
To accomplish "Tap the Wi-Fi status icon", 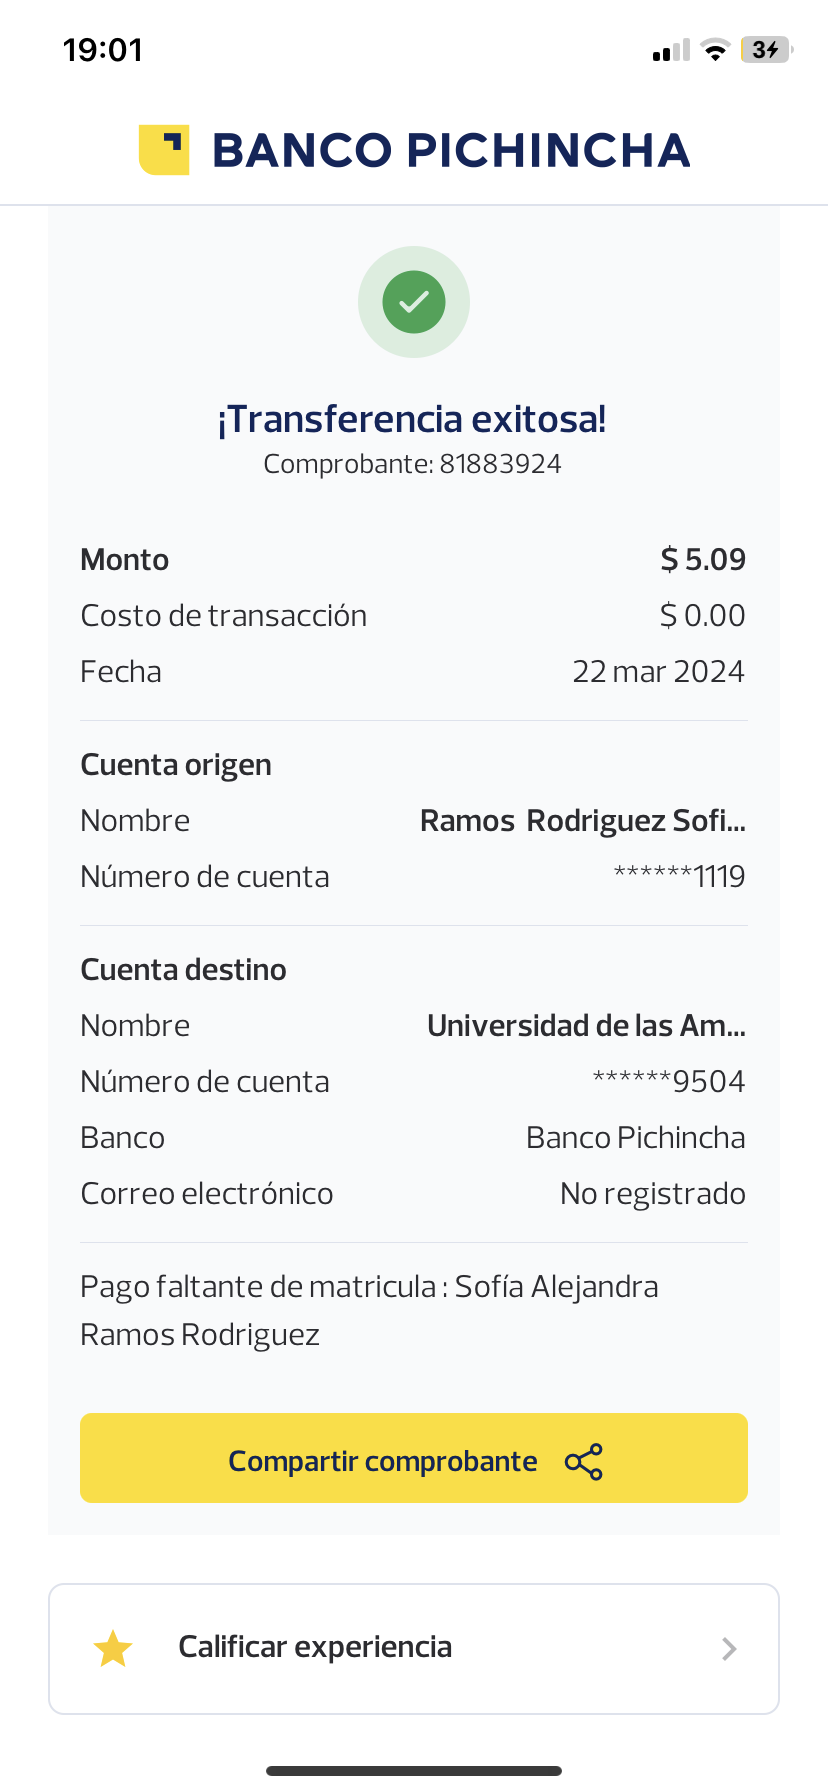I will coord(715,50).
